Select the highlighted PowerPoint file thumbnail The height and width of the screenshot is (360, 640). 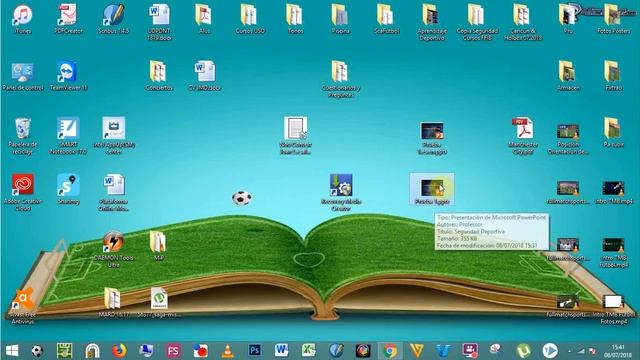click(432, 188)
